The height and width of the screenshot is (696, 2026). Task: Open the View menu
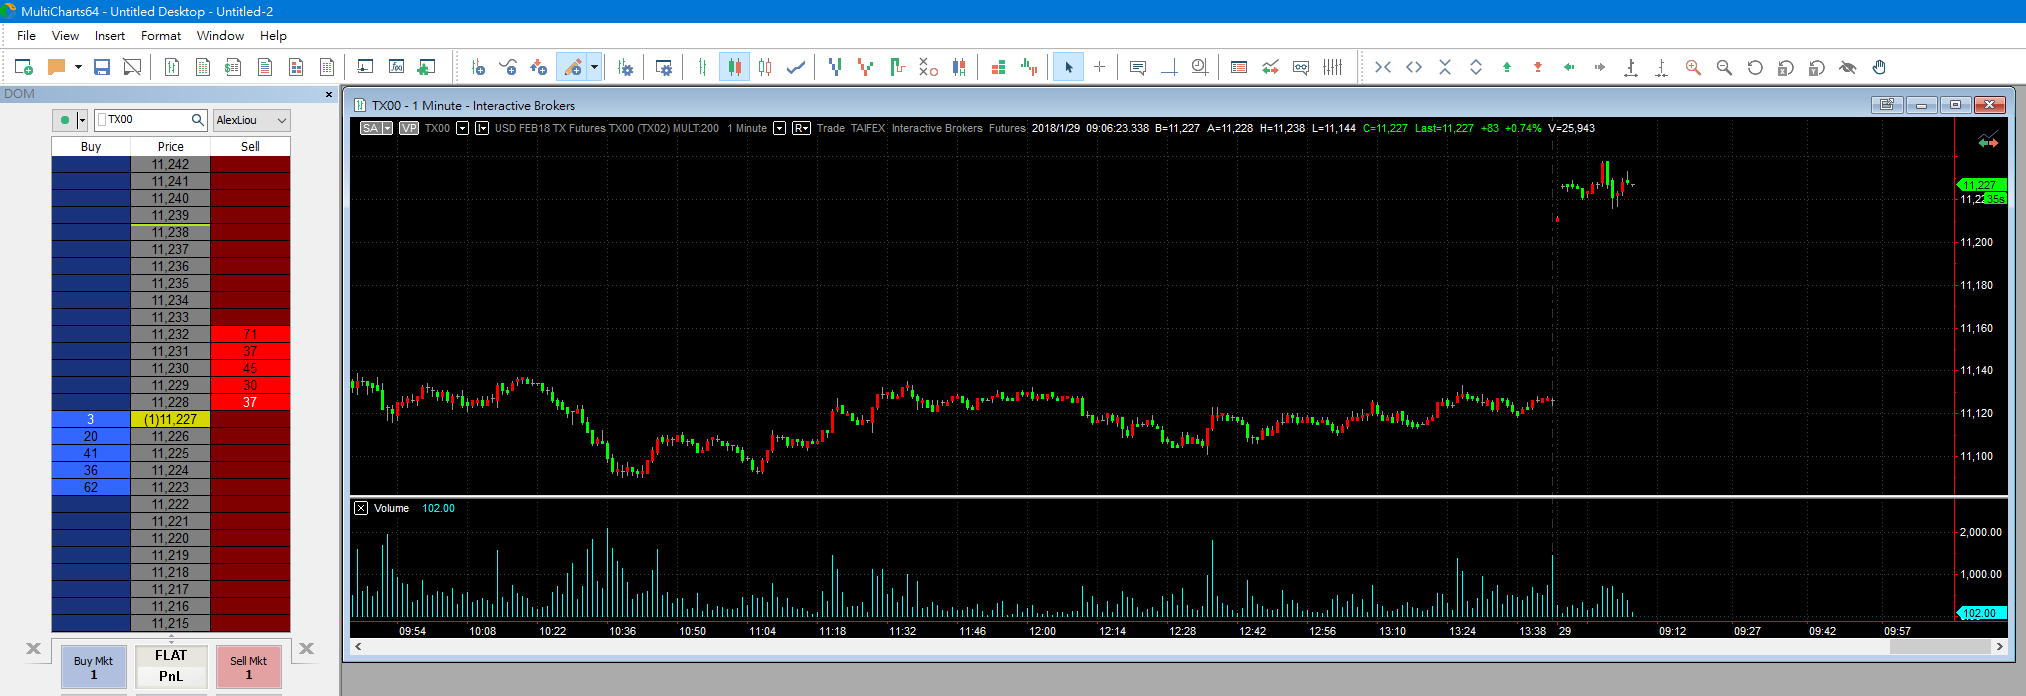coord(65,35)
